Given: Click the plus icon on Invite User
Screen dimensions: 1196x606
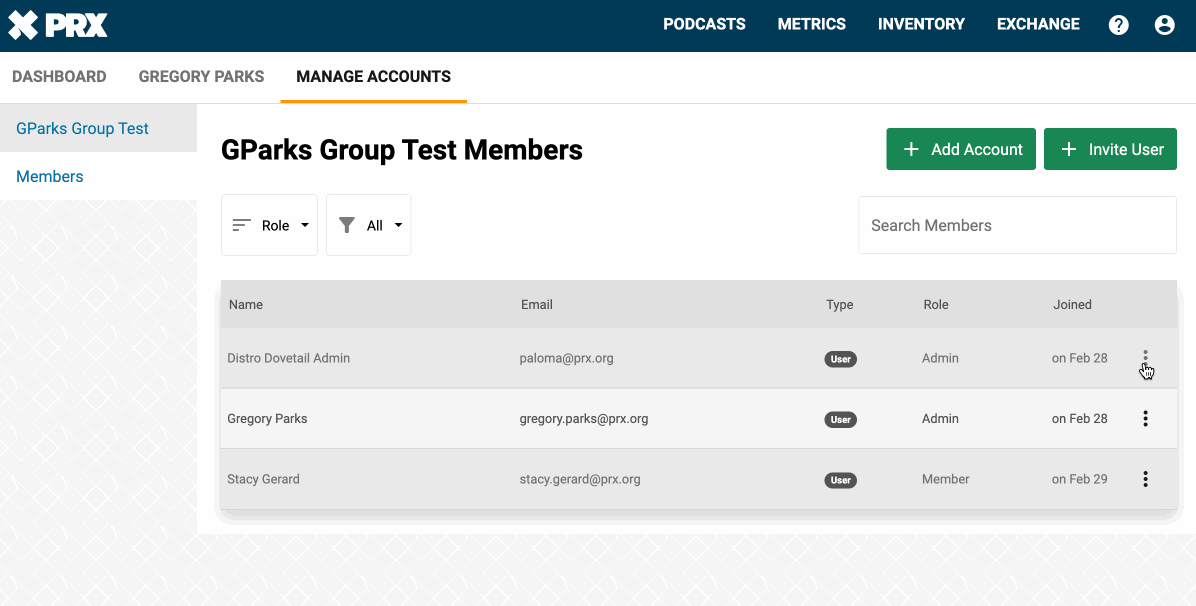Looking at the screenshot, I should [1069, 150].
